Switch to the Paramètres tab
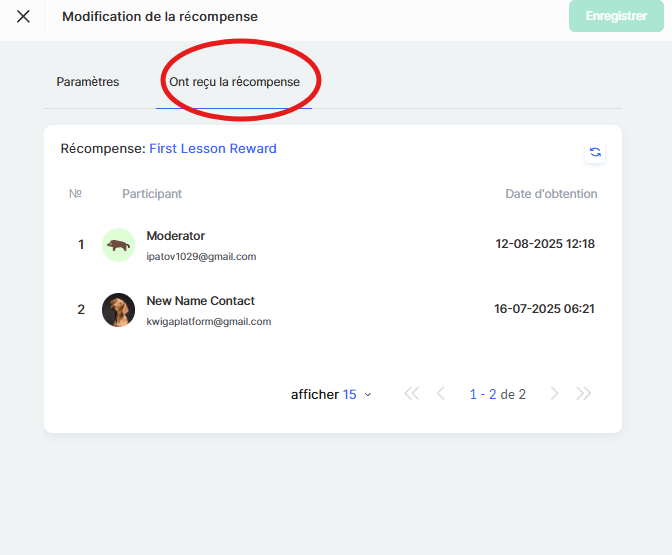 click(x=88, y=81)
